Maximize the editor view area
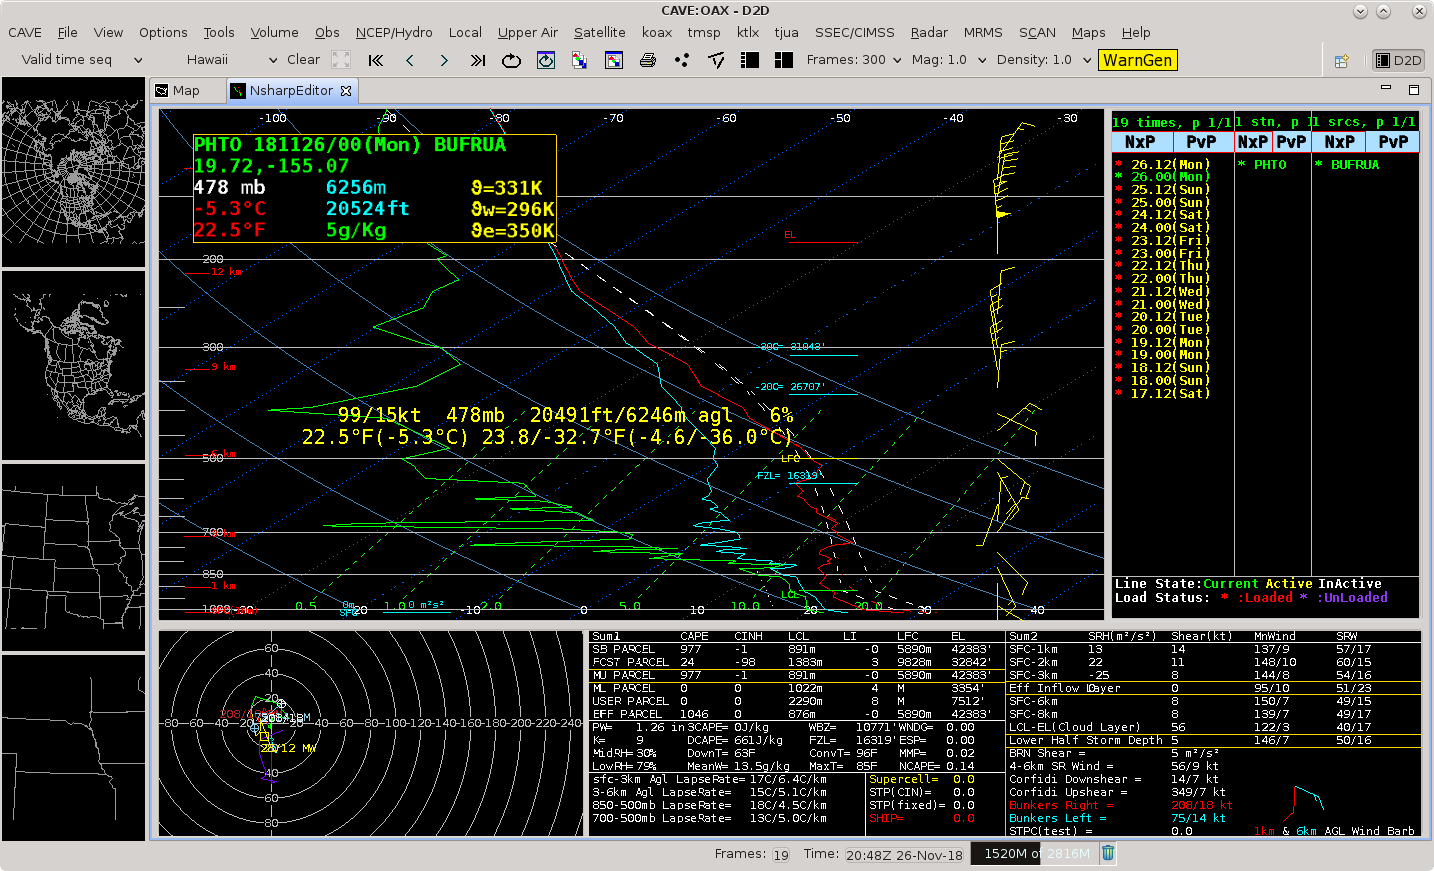1434x871 pixels. tap(1414, 90)
